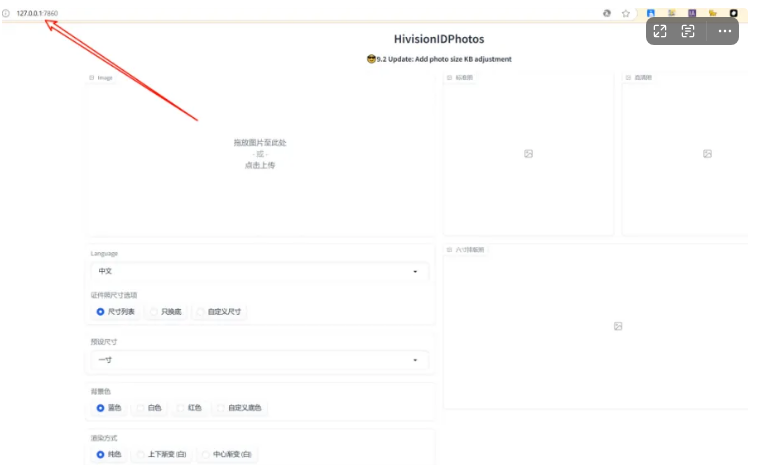The height and width of the screenshot is (465, 759).
Task: Bookmark this page with the star icon
Action: [626, 13]
